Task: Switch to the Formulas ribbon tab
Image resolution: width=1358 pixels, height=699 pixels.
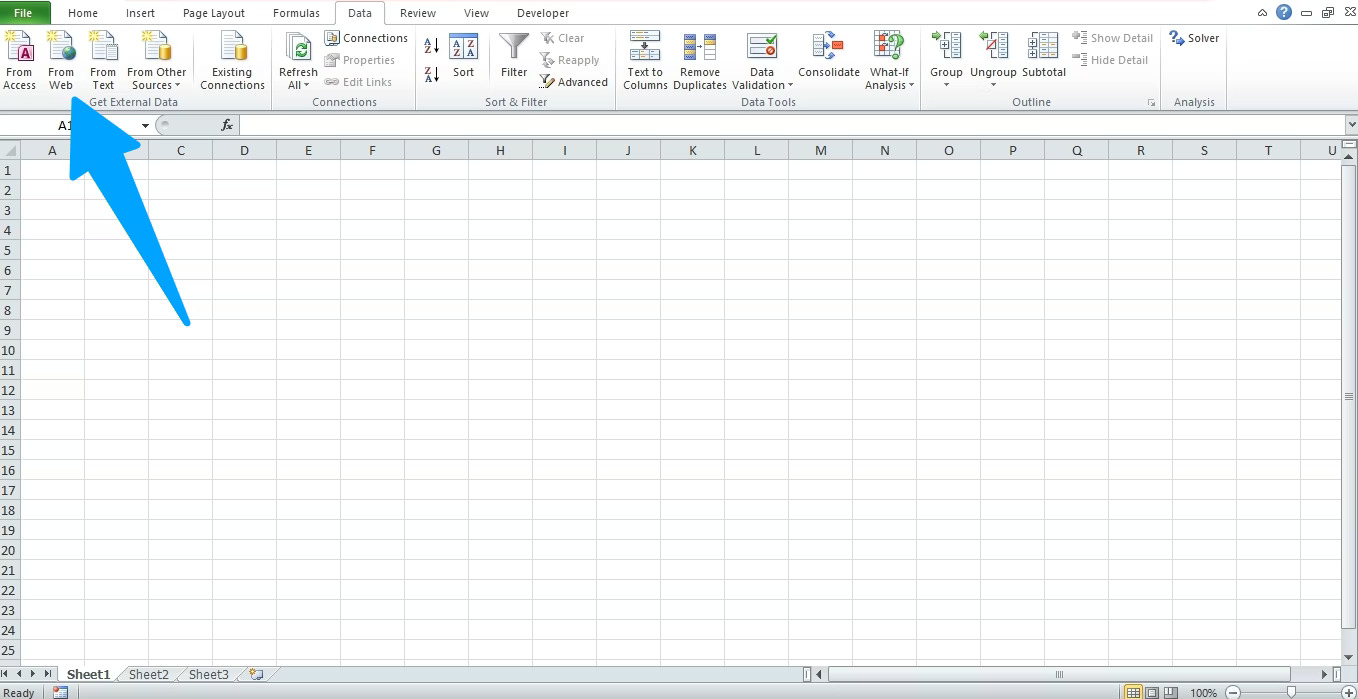Action: (296, 12)
